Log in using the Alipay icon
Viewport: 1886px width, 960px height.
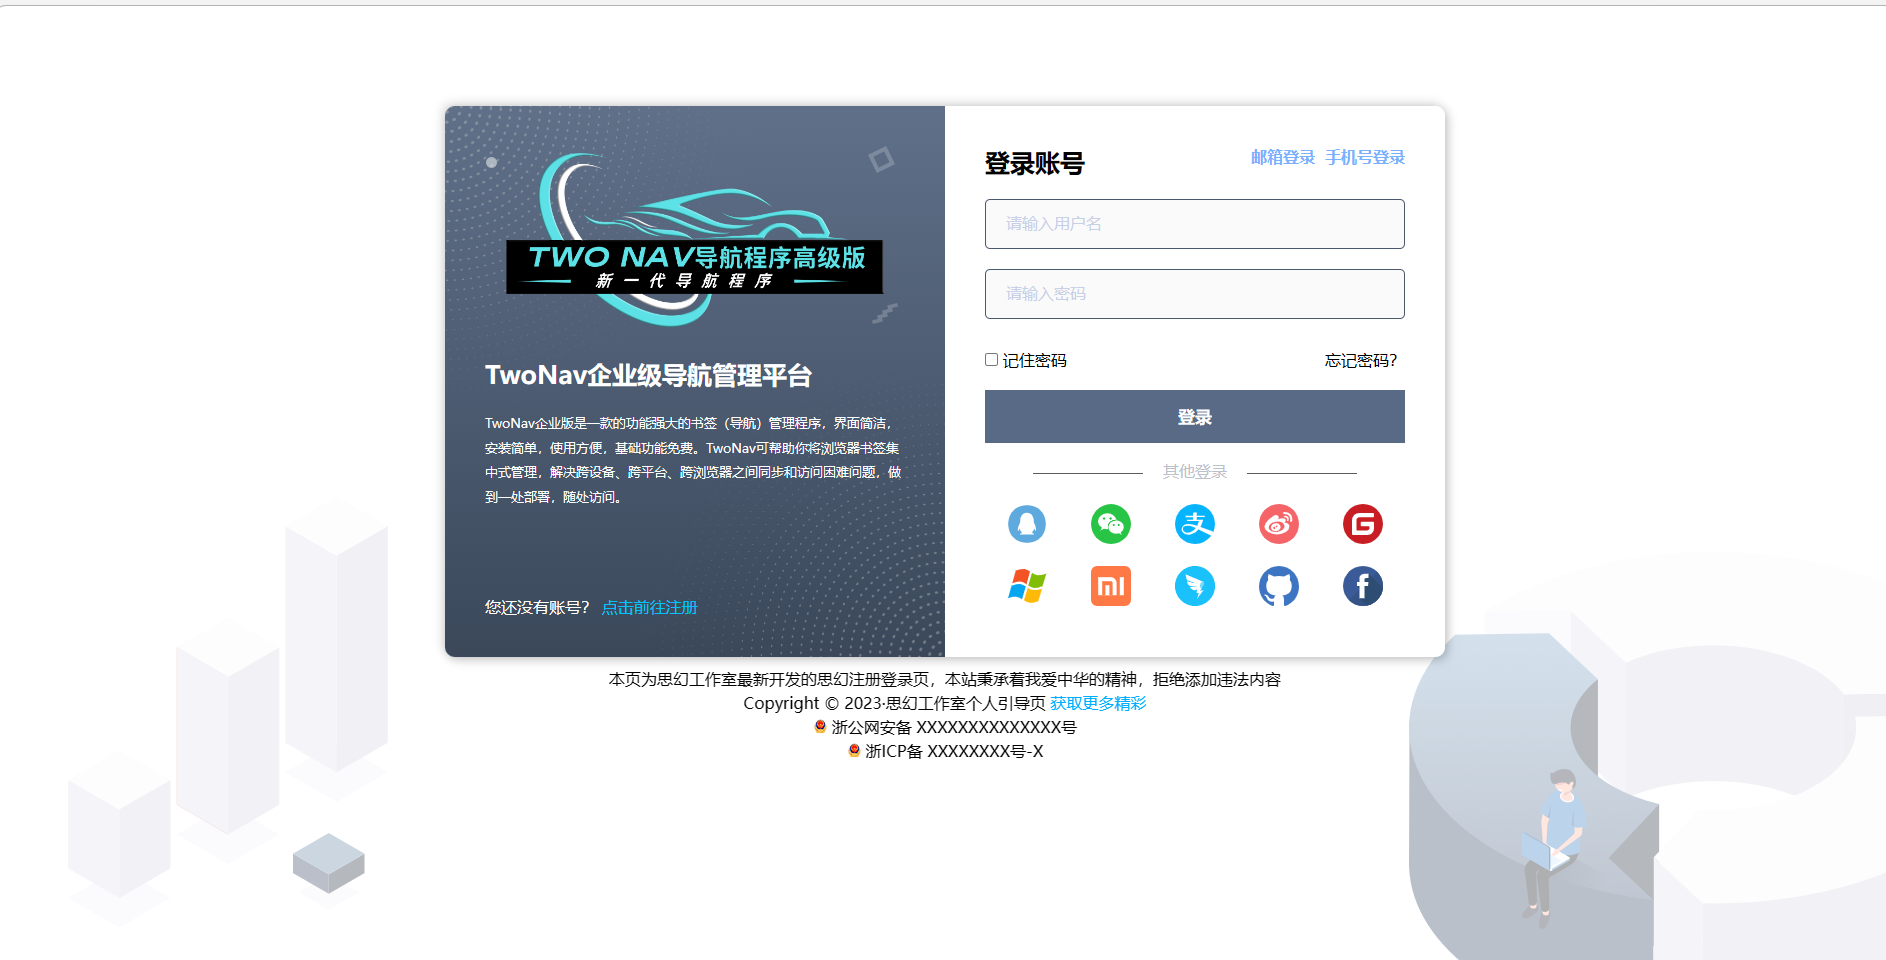(1194, 524)
